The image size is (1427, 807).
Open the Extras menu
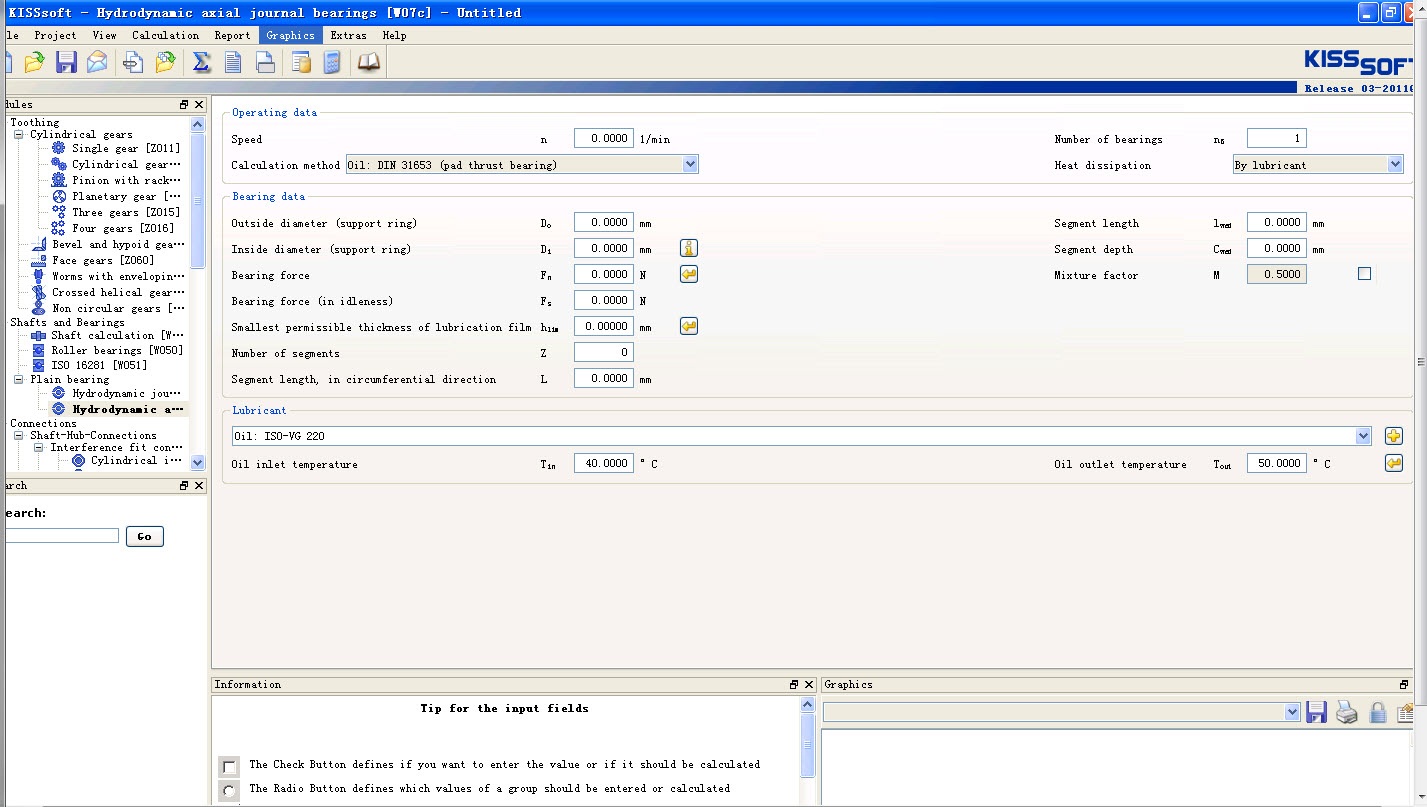348,35
